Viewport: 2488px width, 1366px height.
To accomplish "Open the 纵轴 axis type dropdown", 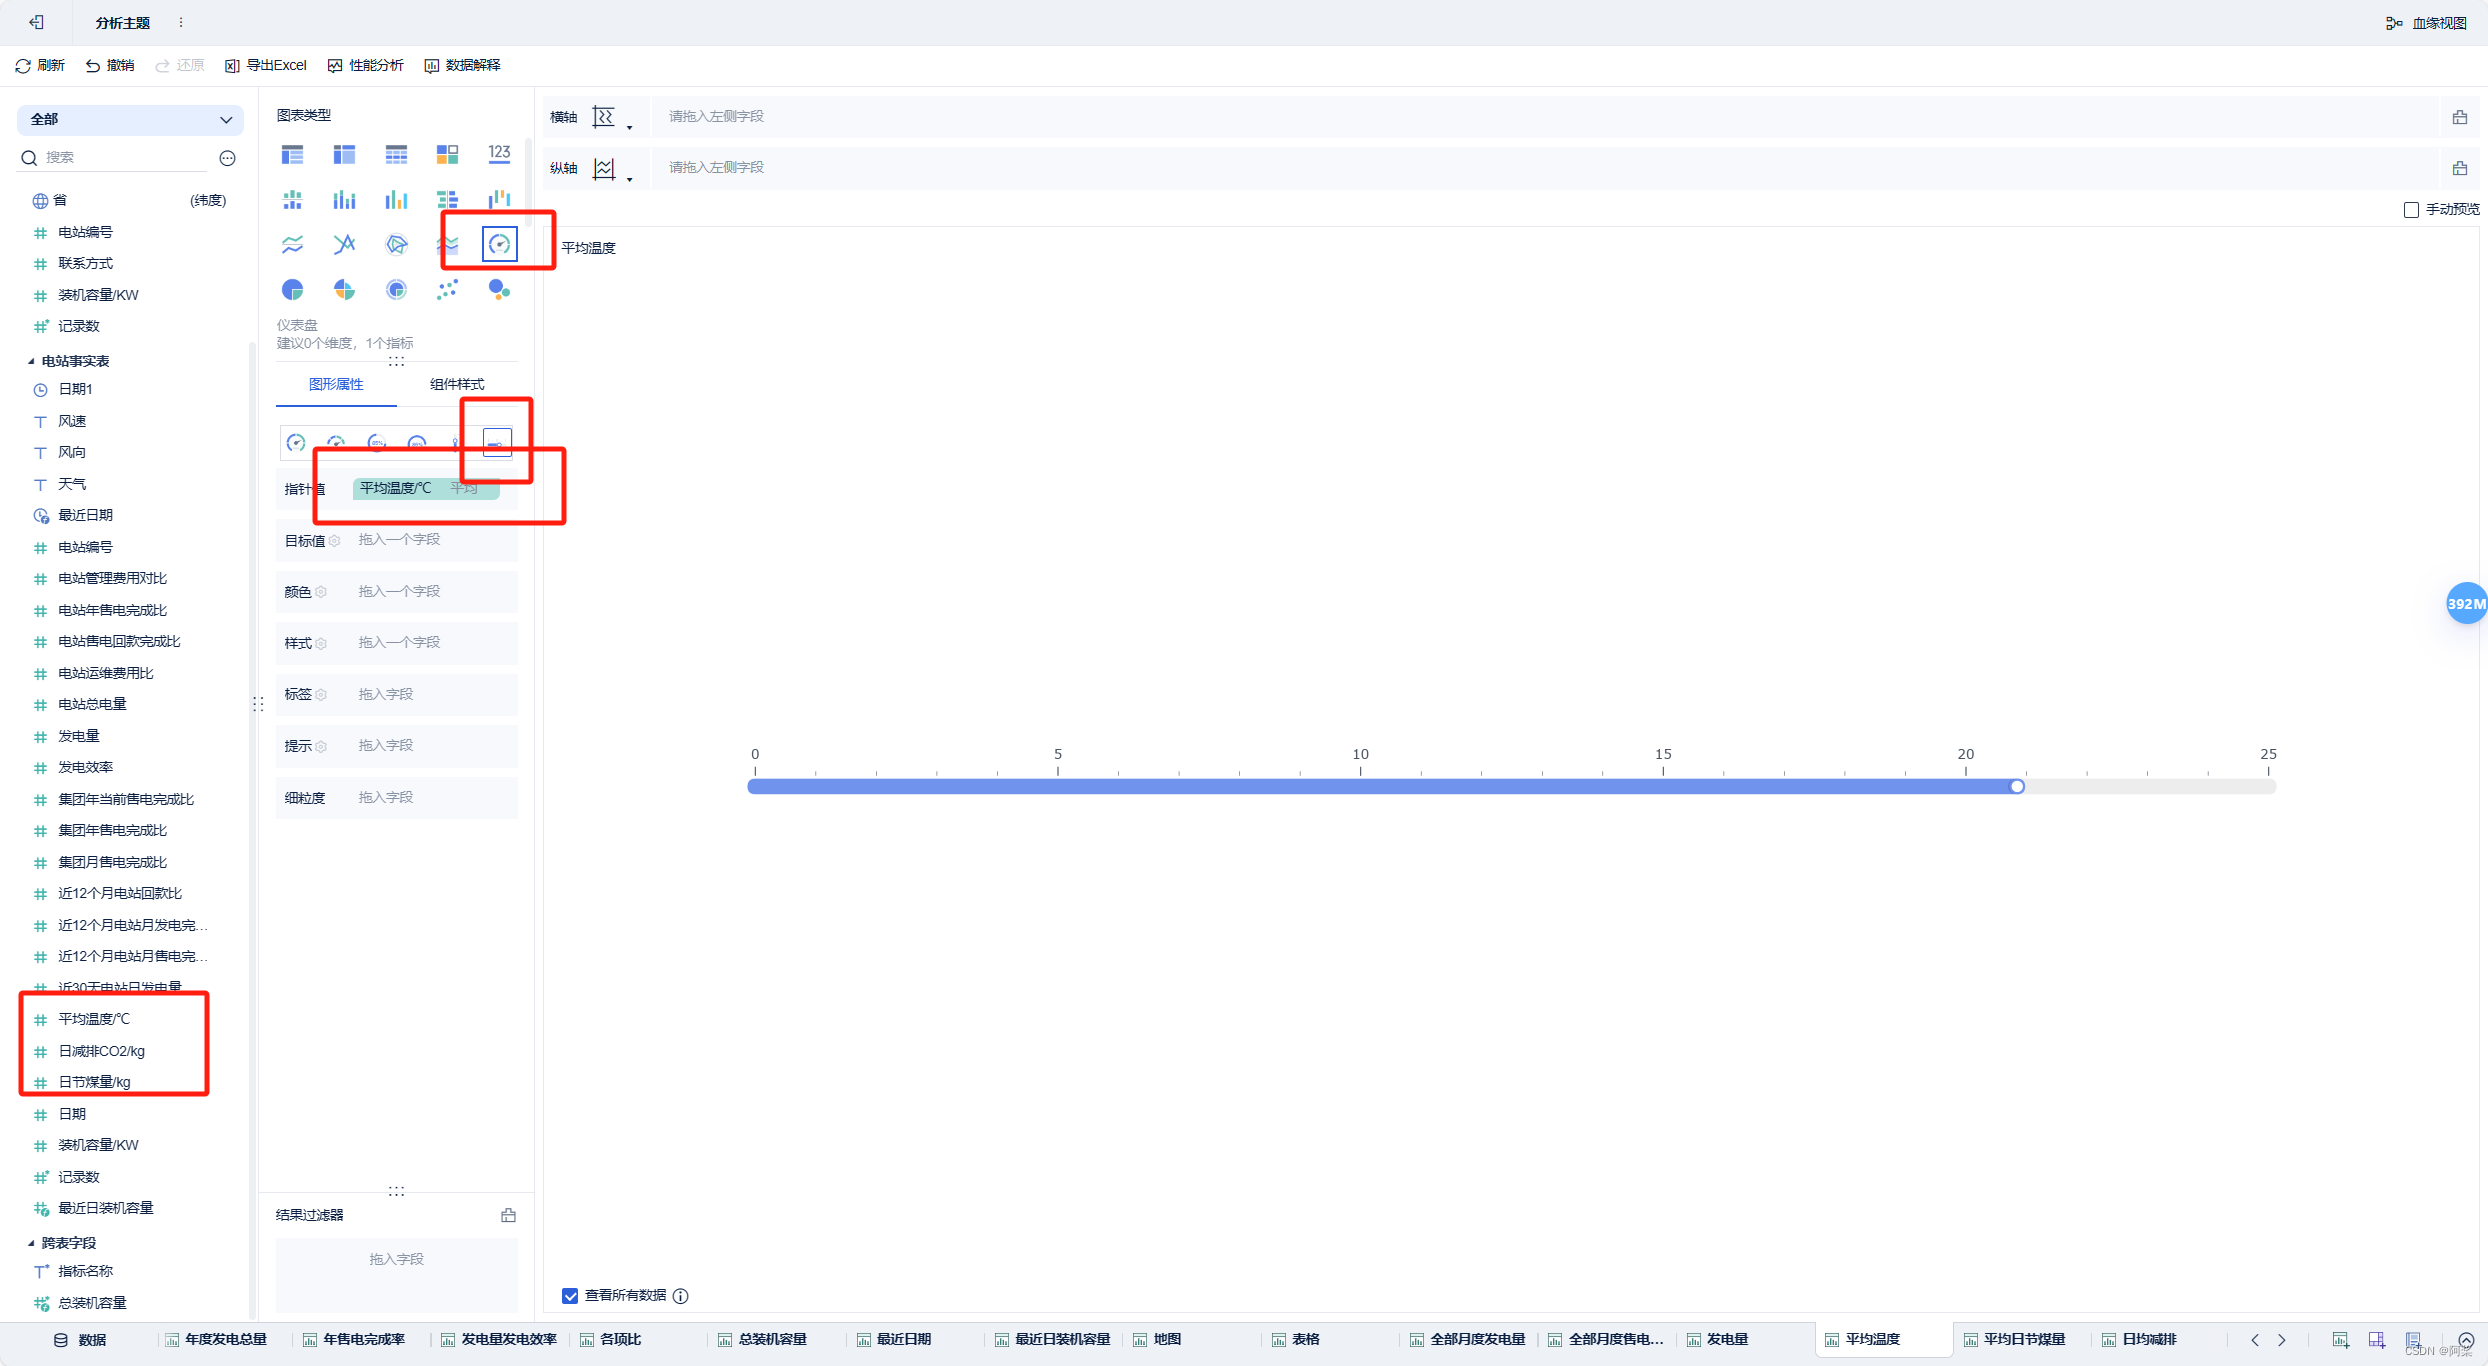I will (612, 169).
